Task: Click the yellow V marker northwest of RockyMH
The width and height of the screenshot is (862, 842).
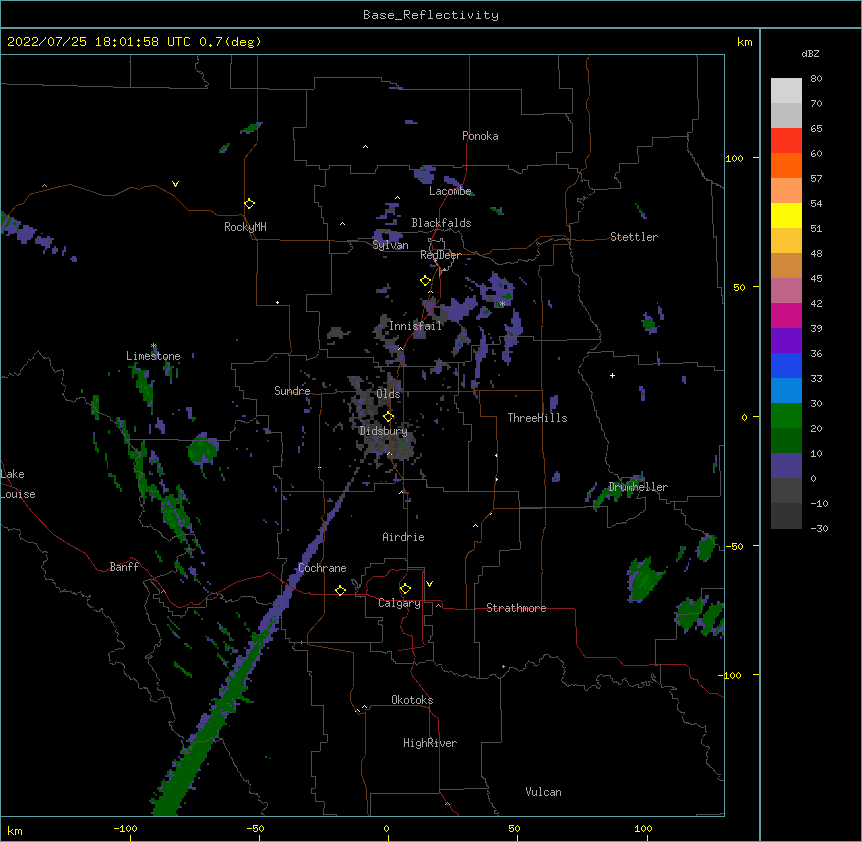Action: pyautogui.click(x=175, y=184)
